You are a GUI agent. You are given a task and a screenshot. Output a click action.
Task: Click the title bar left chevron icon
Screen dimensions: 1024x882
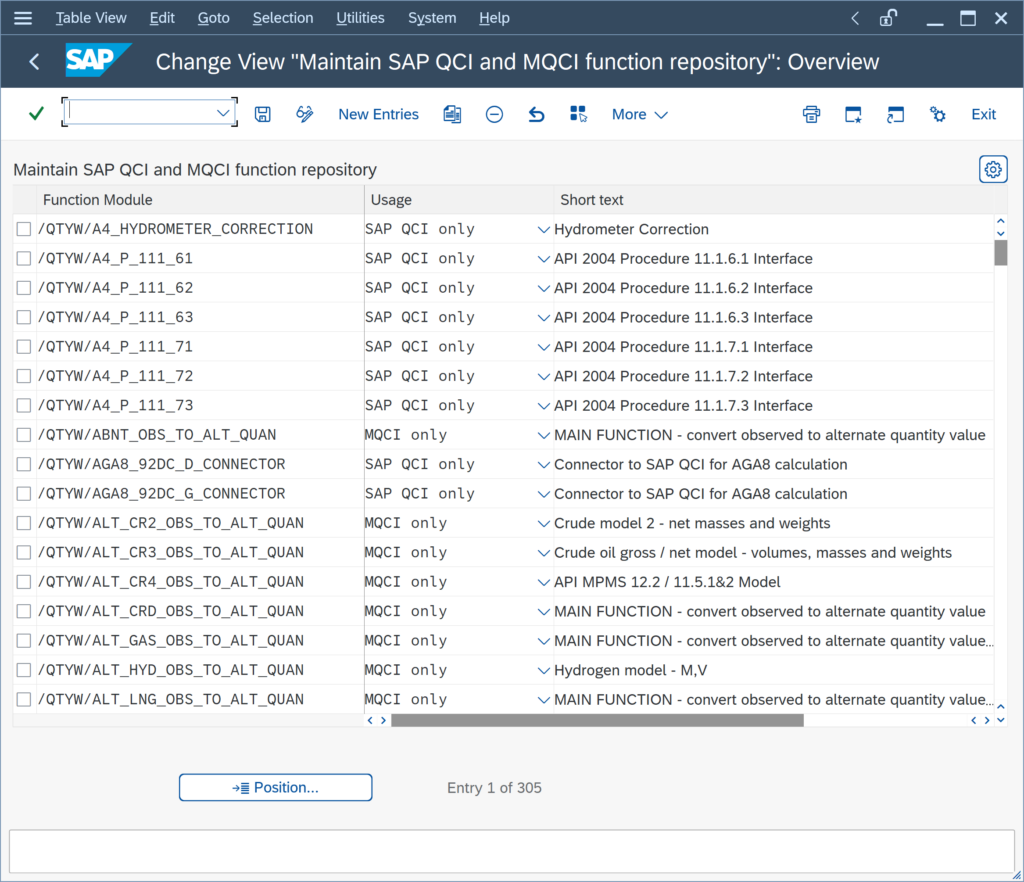pos(855,18)
